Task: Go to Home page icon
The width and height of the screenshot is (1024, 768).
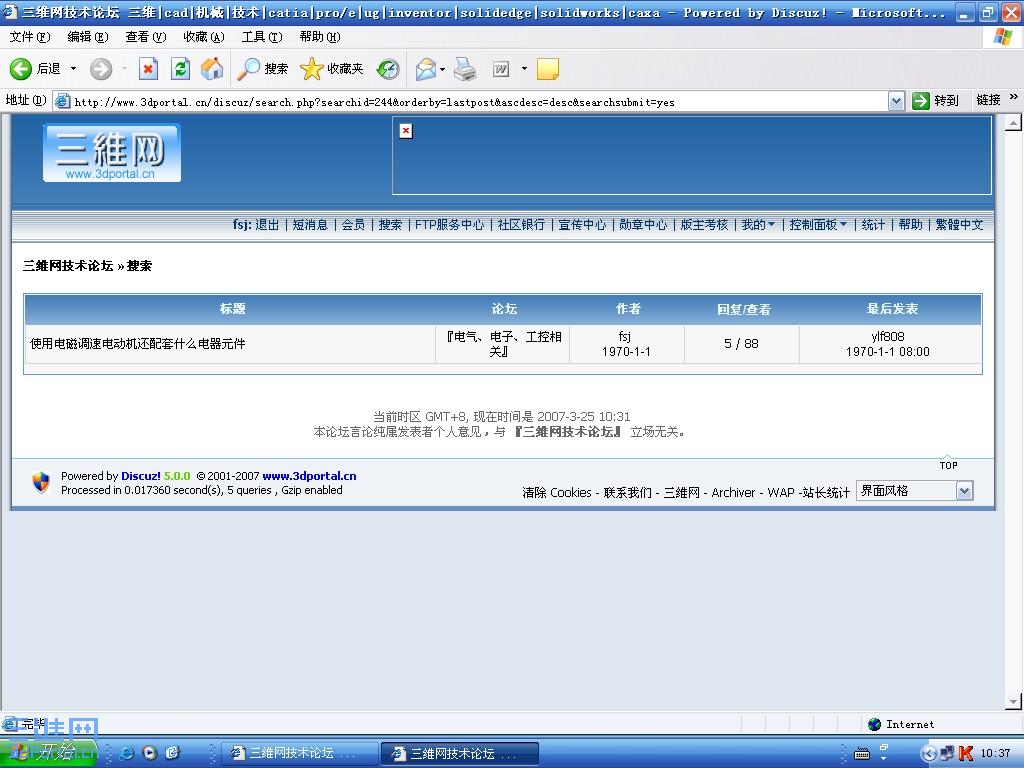Action: [x=212, y=69]
